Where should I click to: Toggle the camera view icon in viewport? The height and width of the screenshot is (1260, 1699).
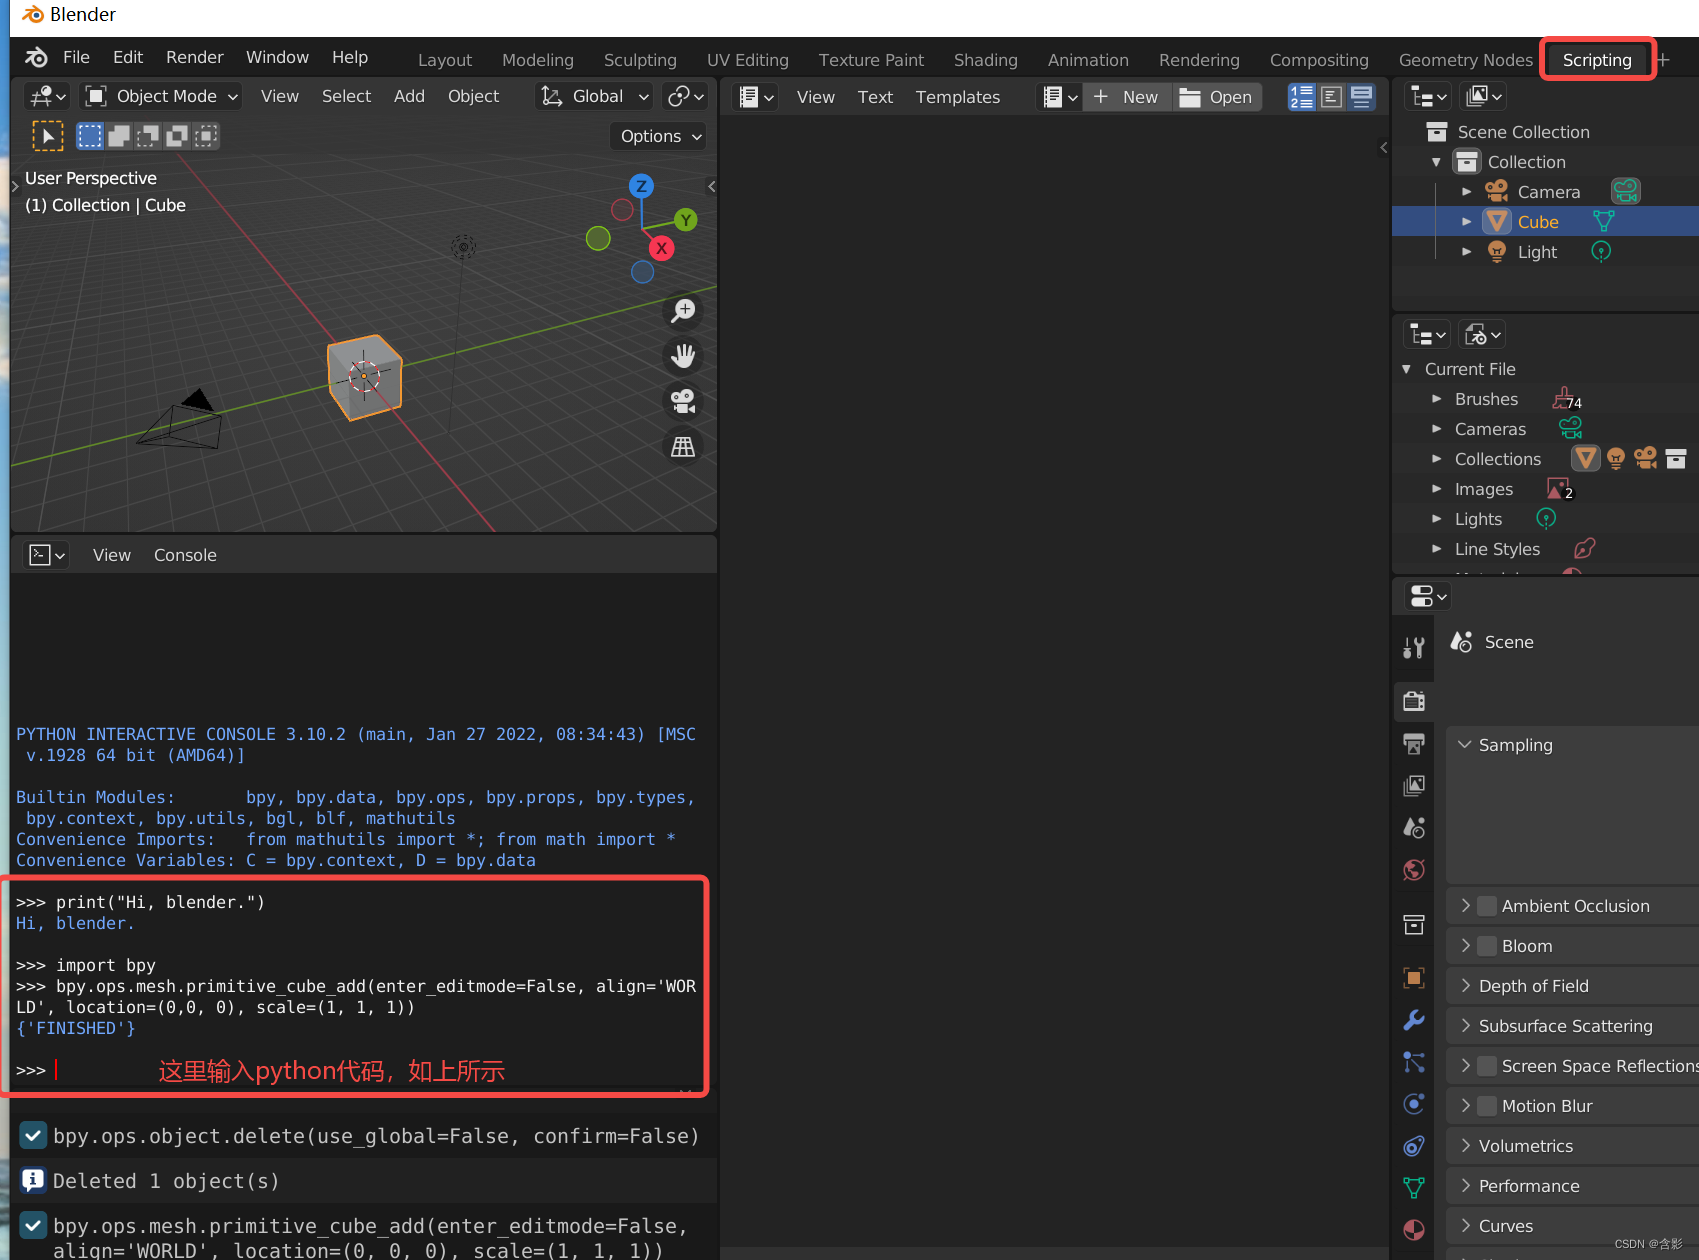[683, 401]
